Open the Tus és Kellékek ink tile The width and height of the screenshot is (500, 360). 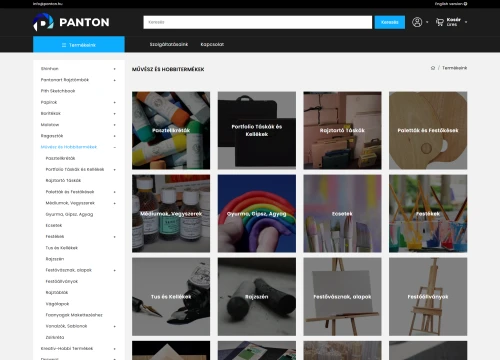click(171, 297)
